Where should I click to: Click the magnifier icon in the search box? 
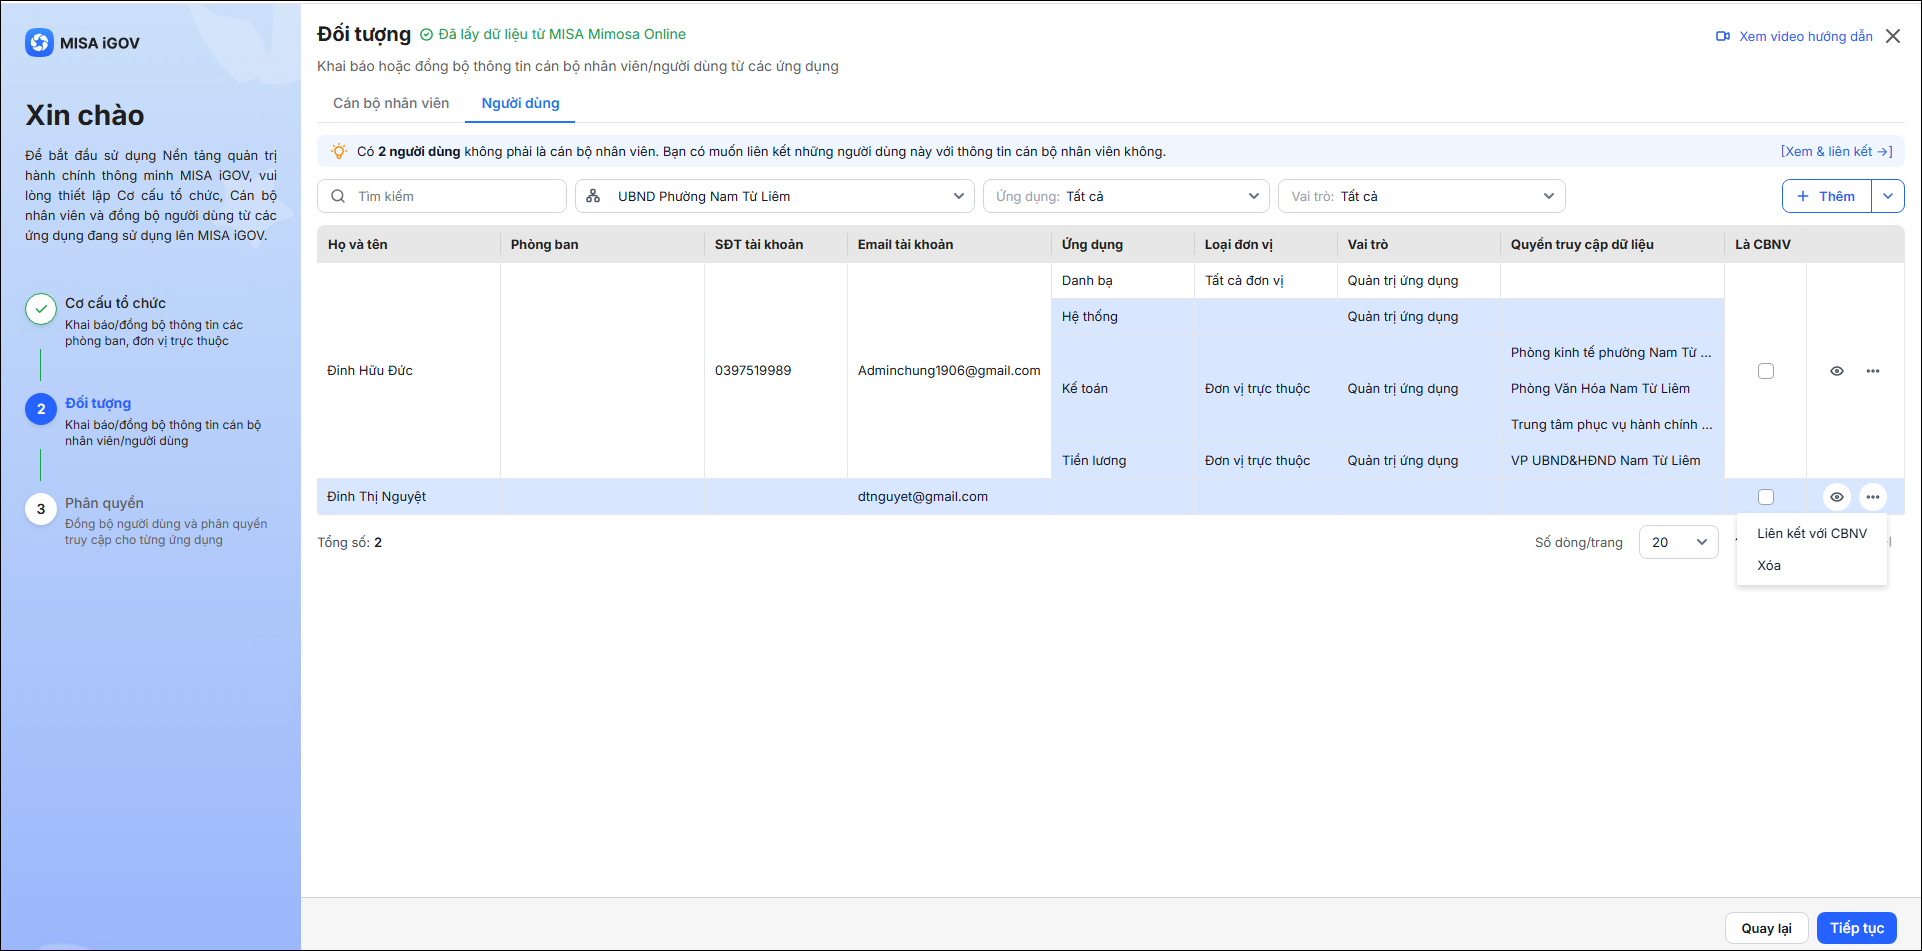338,196
